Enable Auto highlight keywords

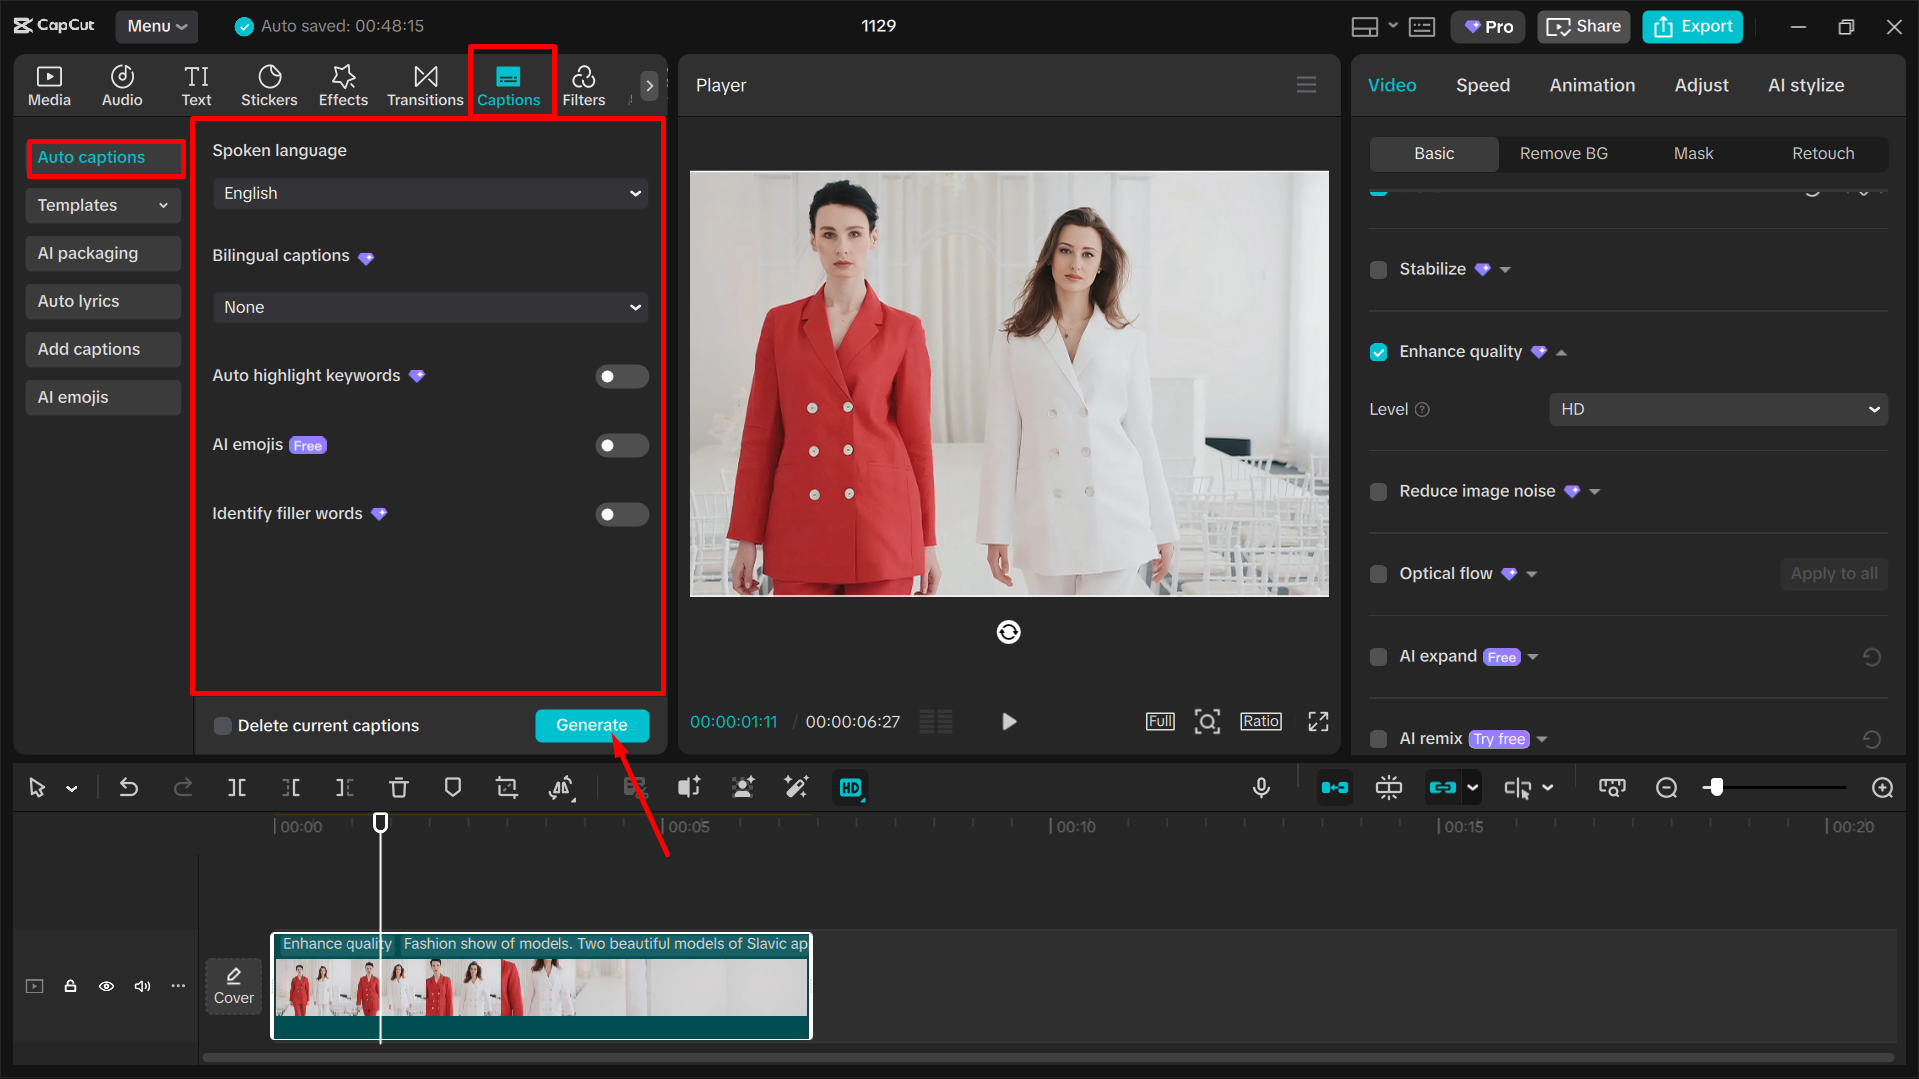click(621, 376)
